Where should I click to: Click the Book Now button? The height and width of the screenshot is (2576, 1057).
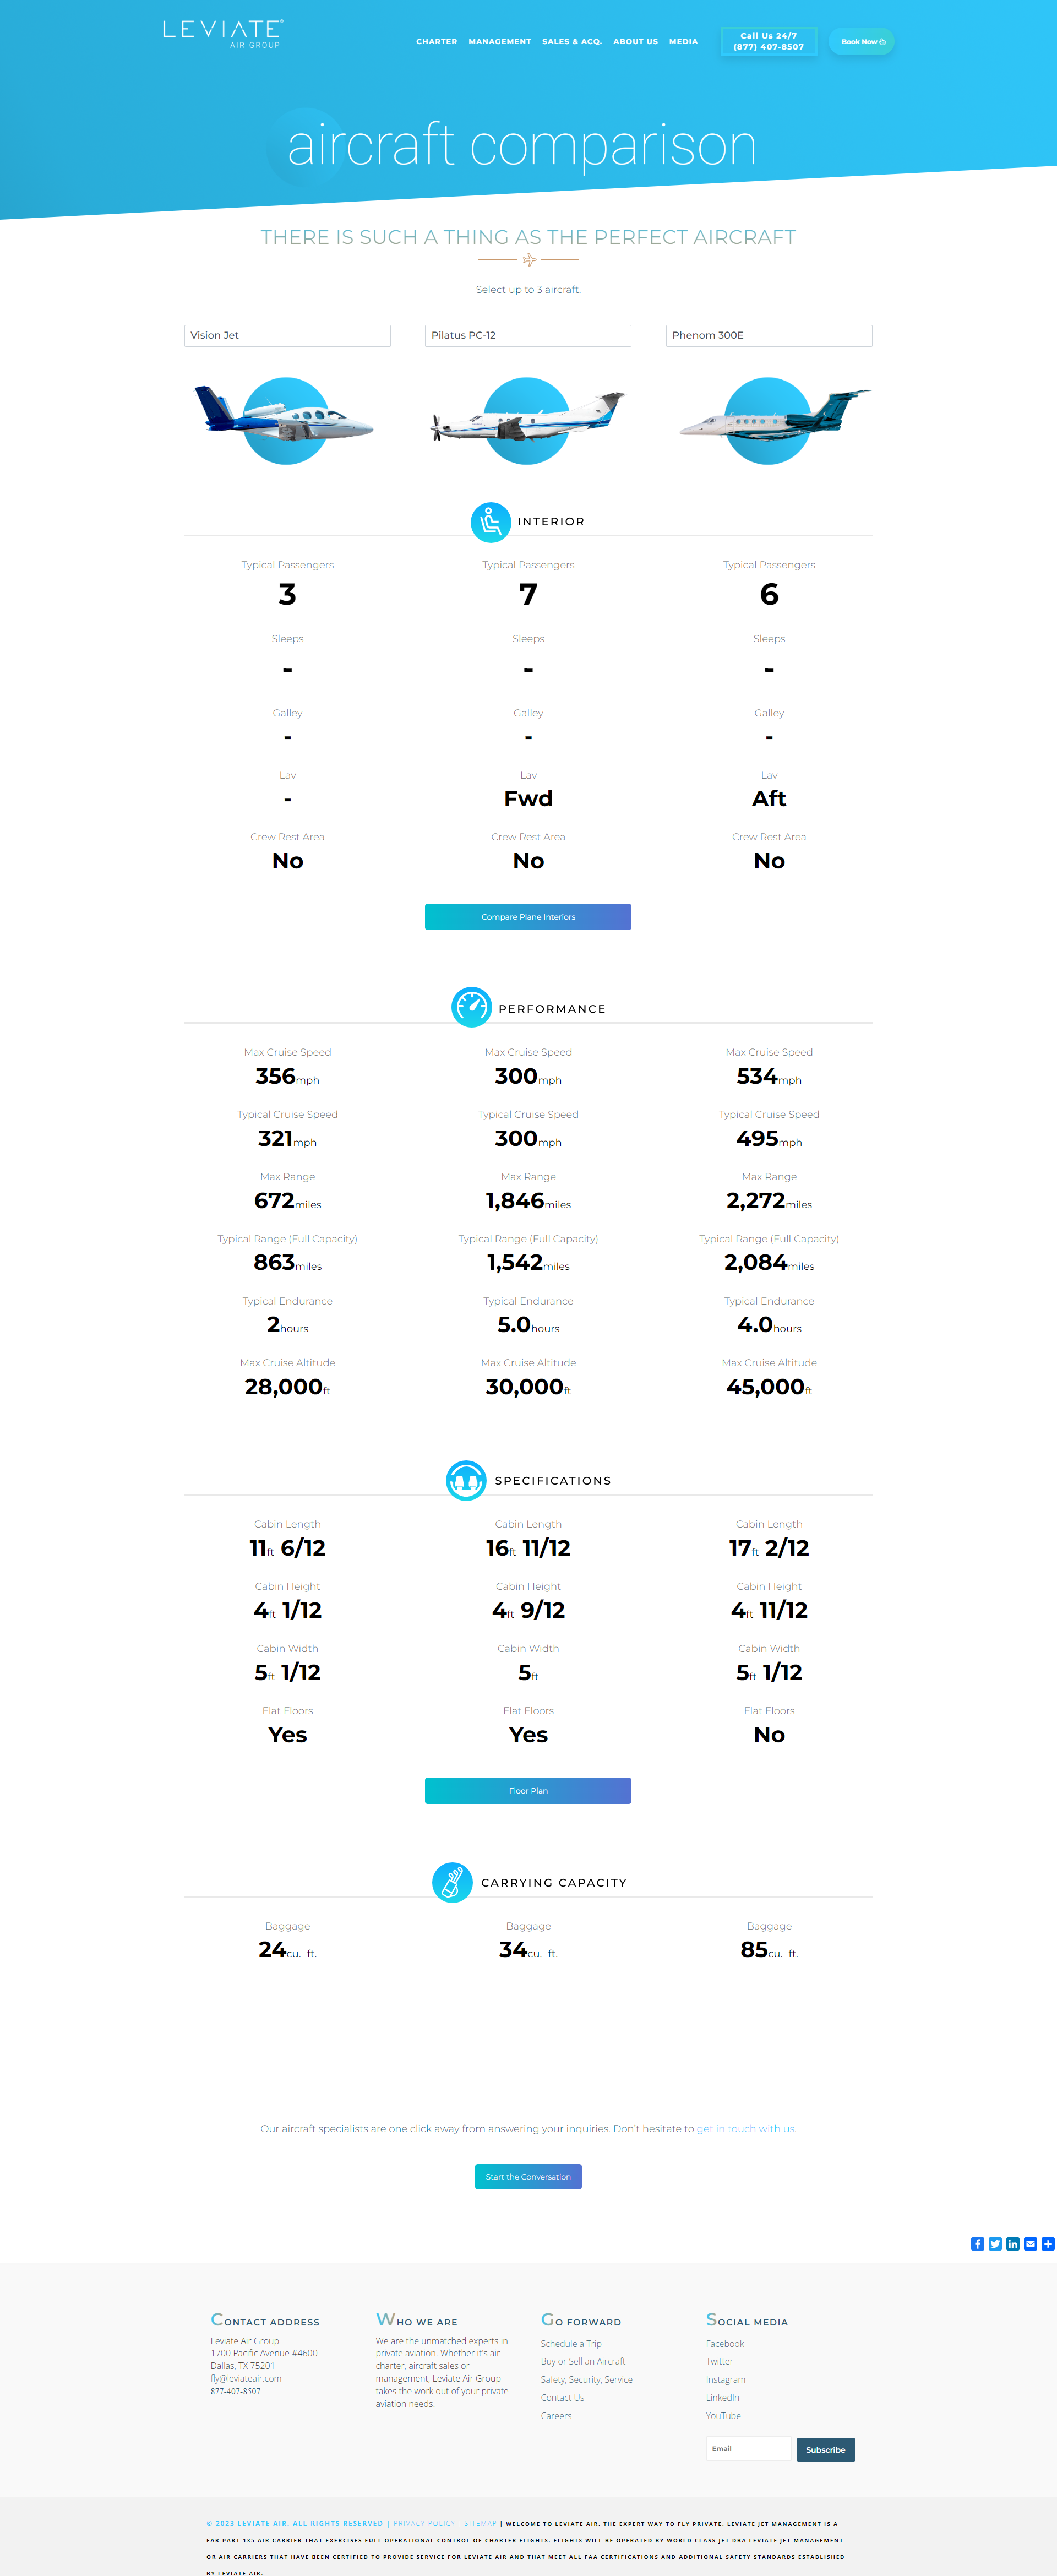862,42
